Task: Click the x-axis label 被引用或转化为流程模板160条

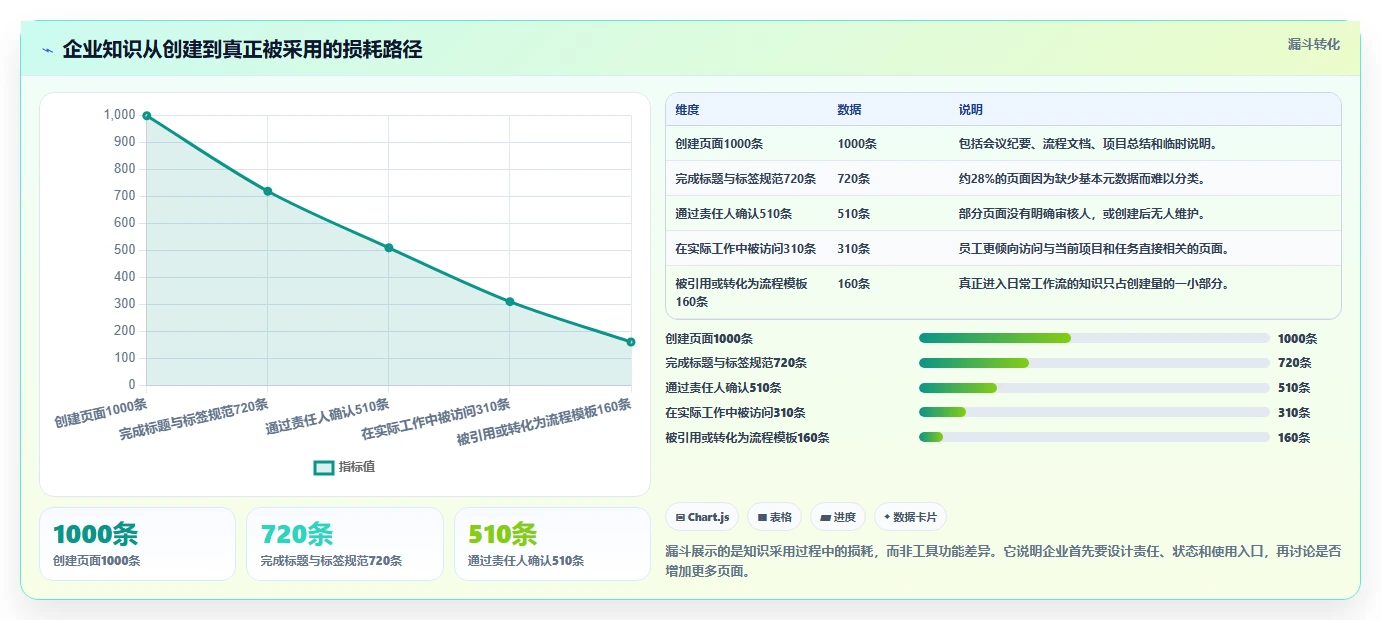Action: (544, 422)
